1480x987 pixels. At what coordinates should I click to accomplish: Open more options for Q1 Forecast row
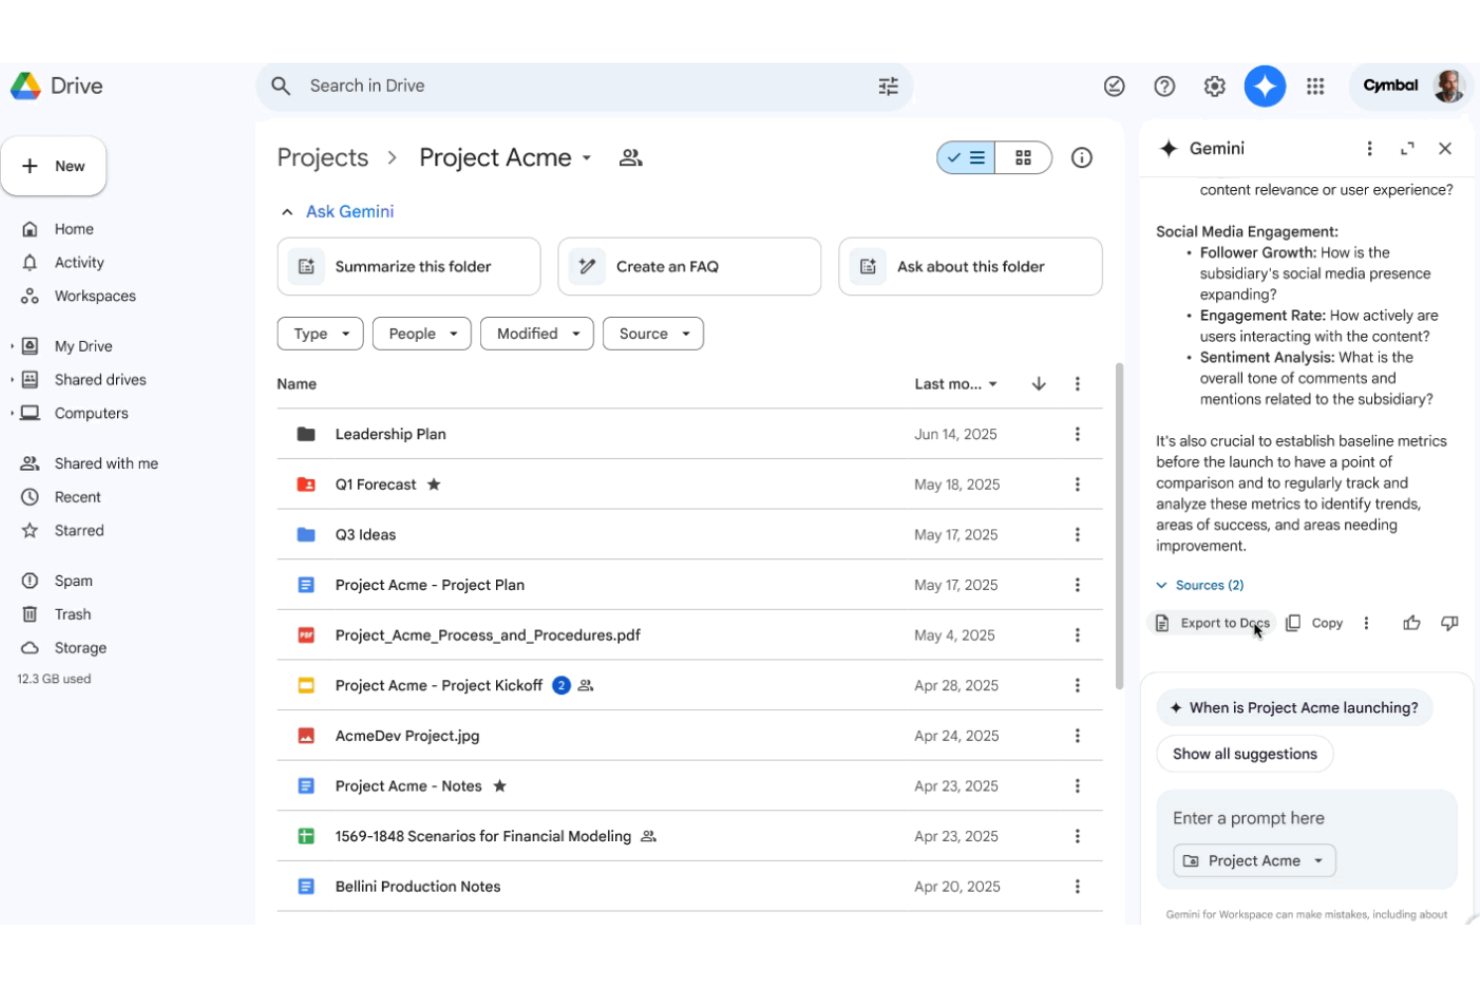(1077, 484)
